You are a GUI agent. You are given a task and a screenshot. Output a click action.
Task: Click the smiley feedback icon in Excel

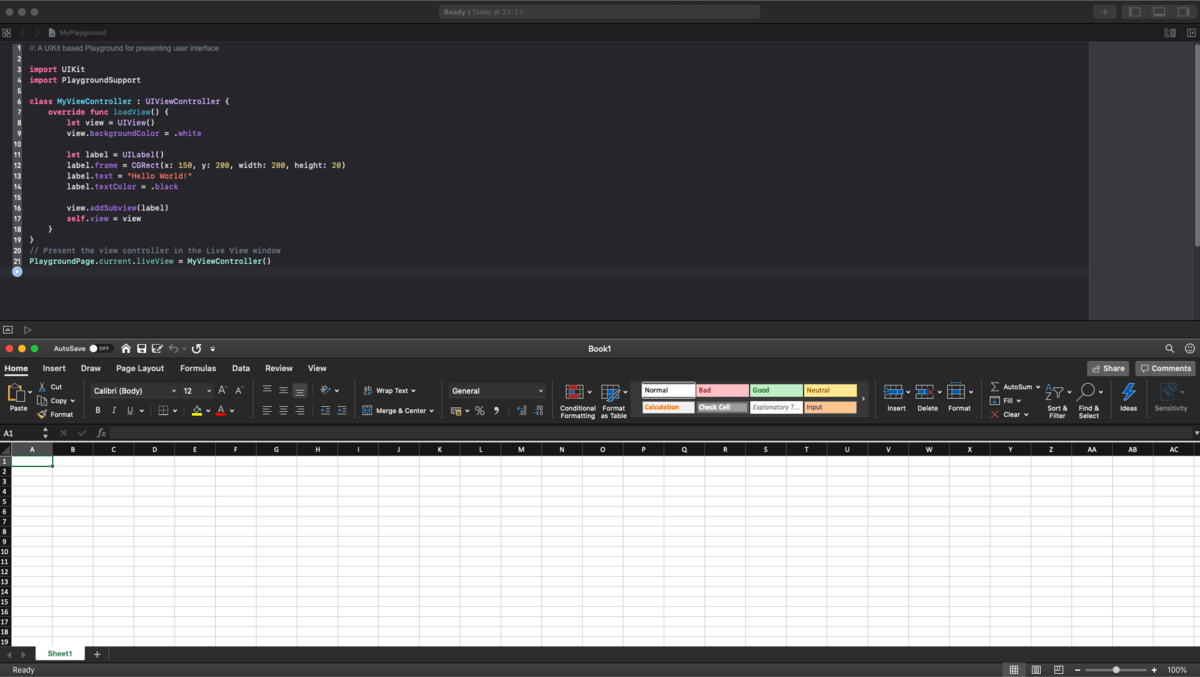1189,349
